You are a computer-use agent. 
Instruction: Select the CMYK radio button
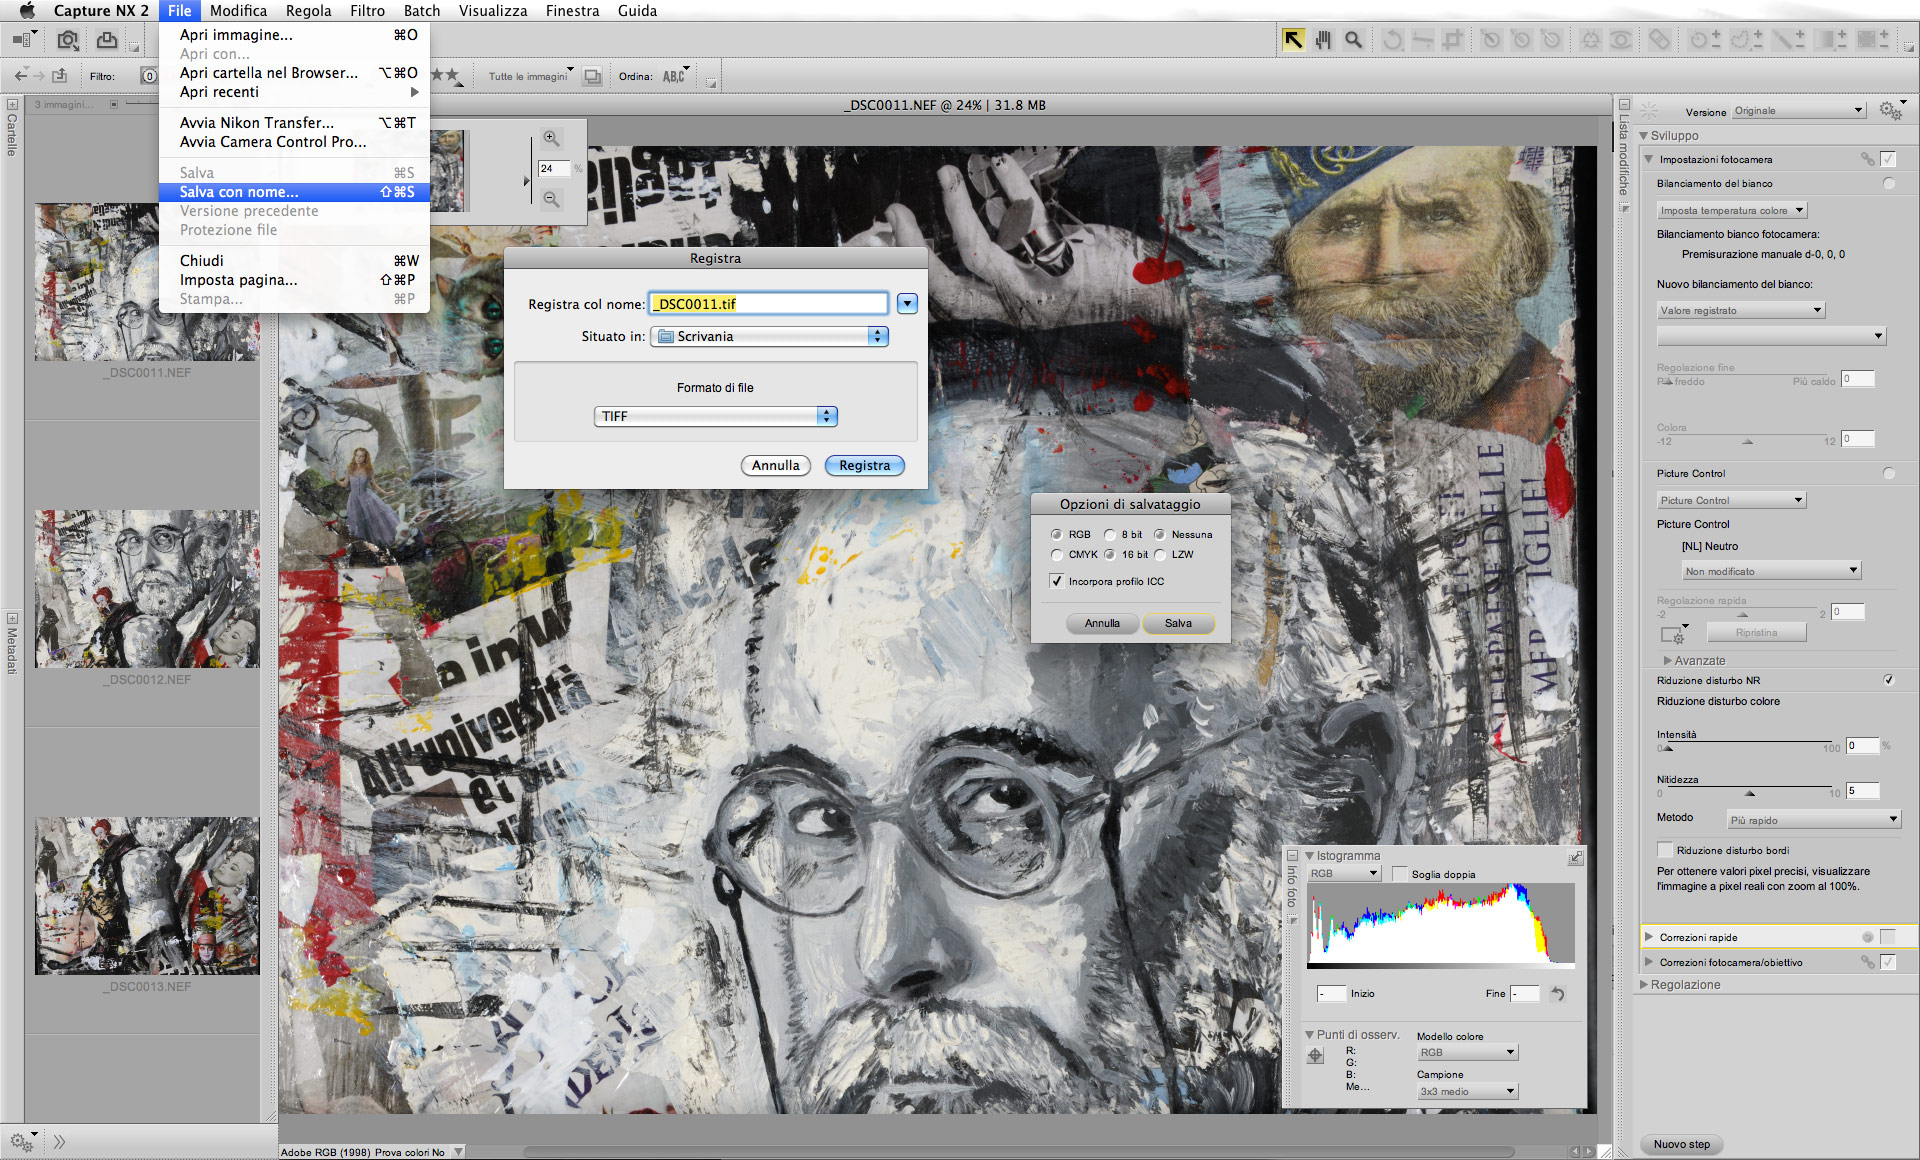coord(1056,555)
